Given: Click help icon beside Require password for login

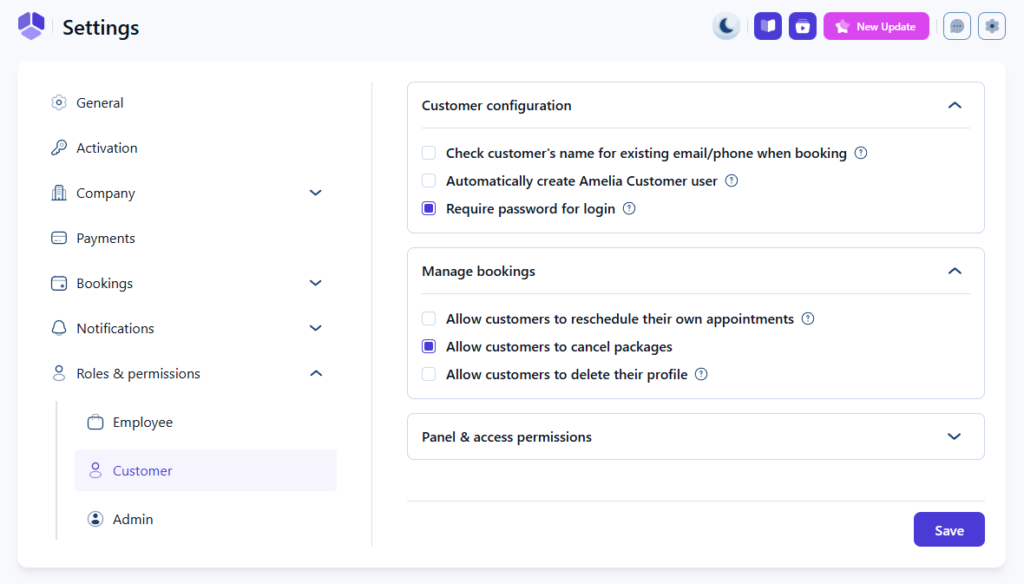Looking at the screenshot, I should [629, 209].
